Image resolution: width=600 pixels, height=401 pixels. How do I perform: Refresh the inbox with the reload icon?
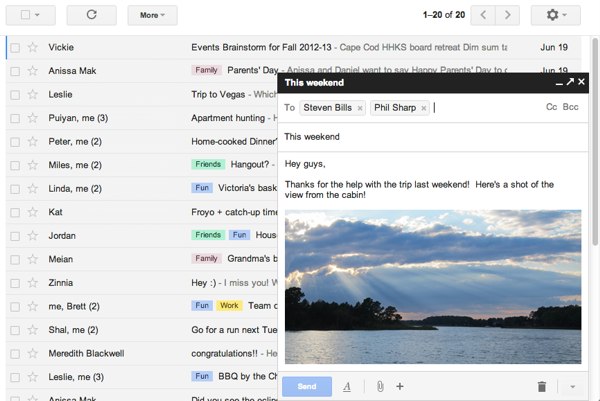pos(92,15)
